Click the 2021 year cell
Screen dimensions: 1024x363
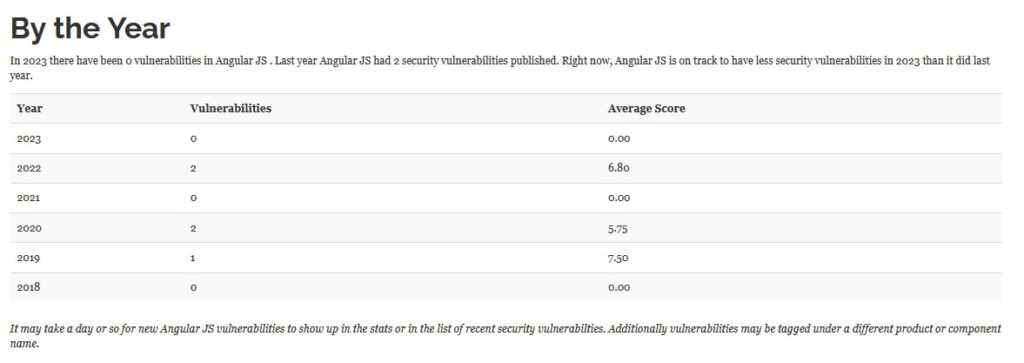tap(29, 198)
